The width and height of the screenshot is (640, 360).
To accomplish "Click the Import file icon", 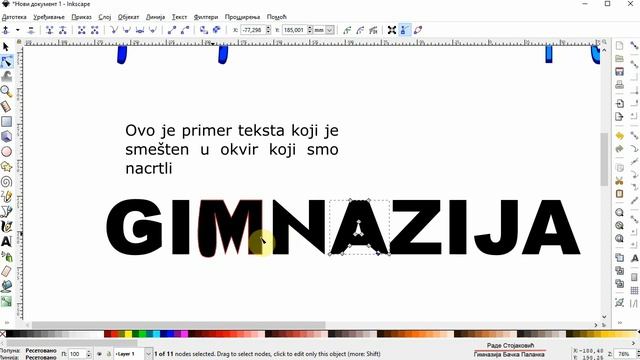I will 620,104.
